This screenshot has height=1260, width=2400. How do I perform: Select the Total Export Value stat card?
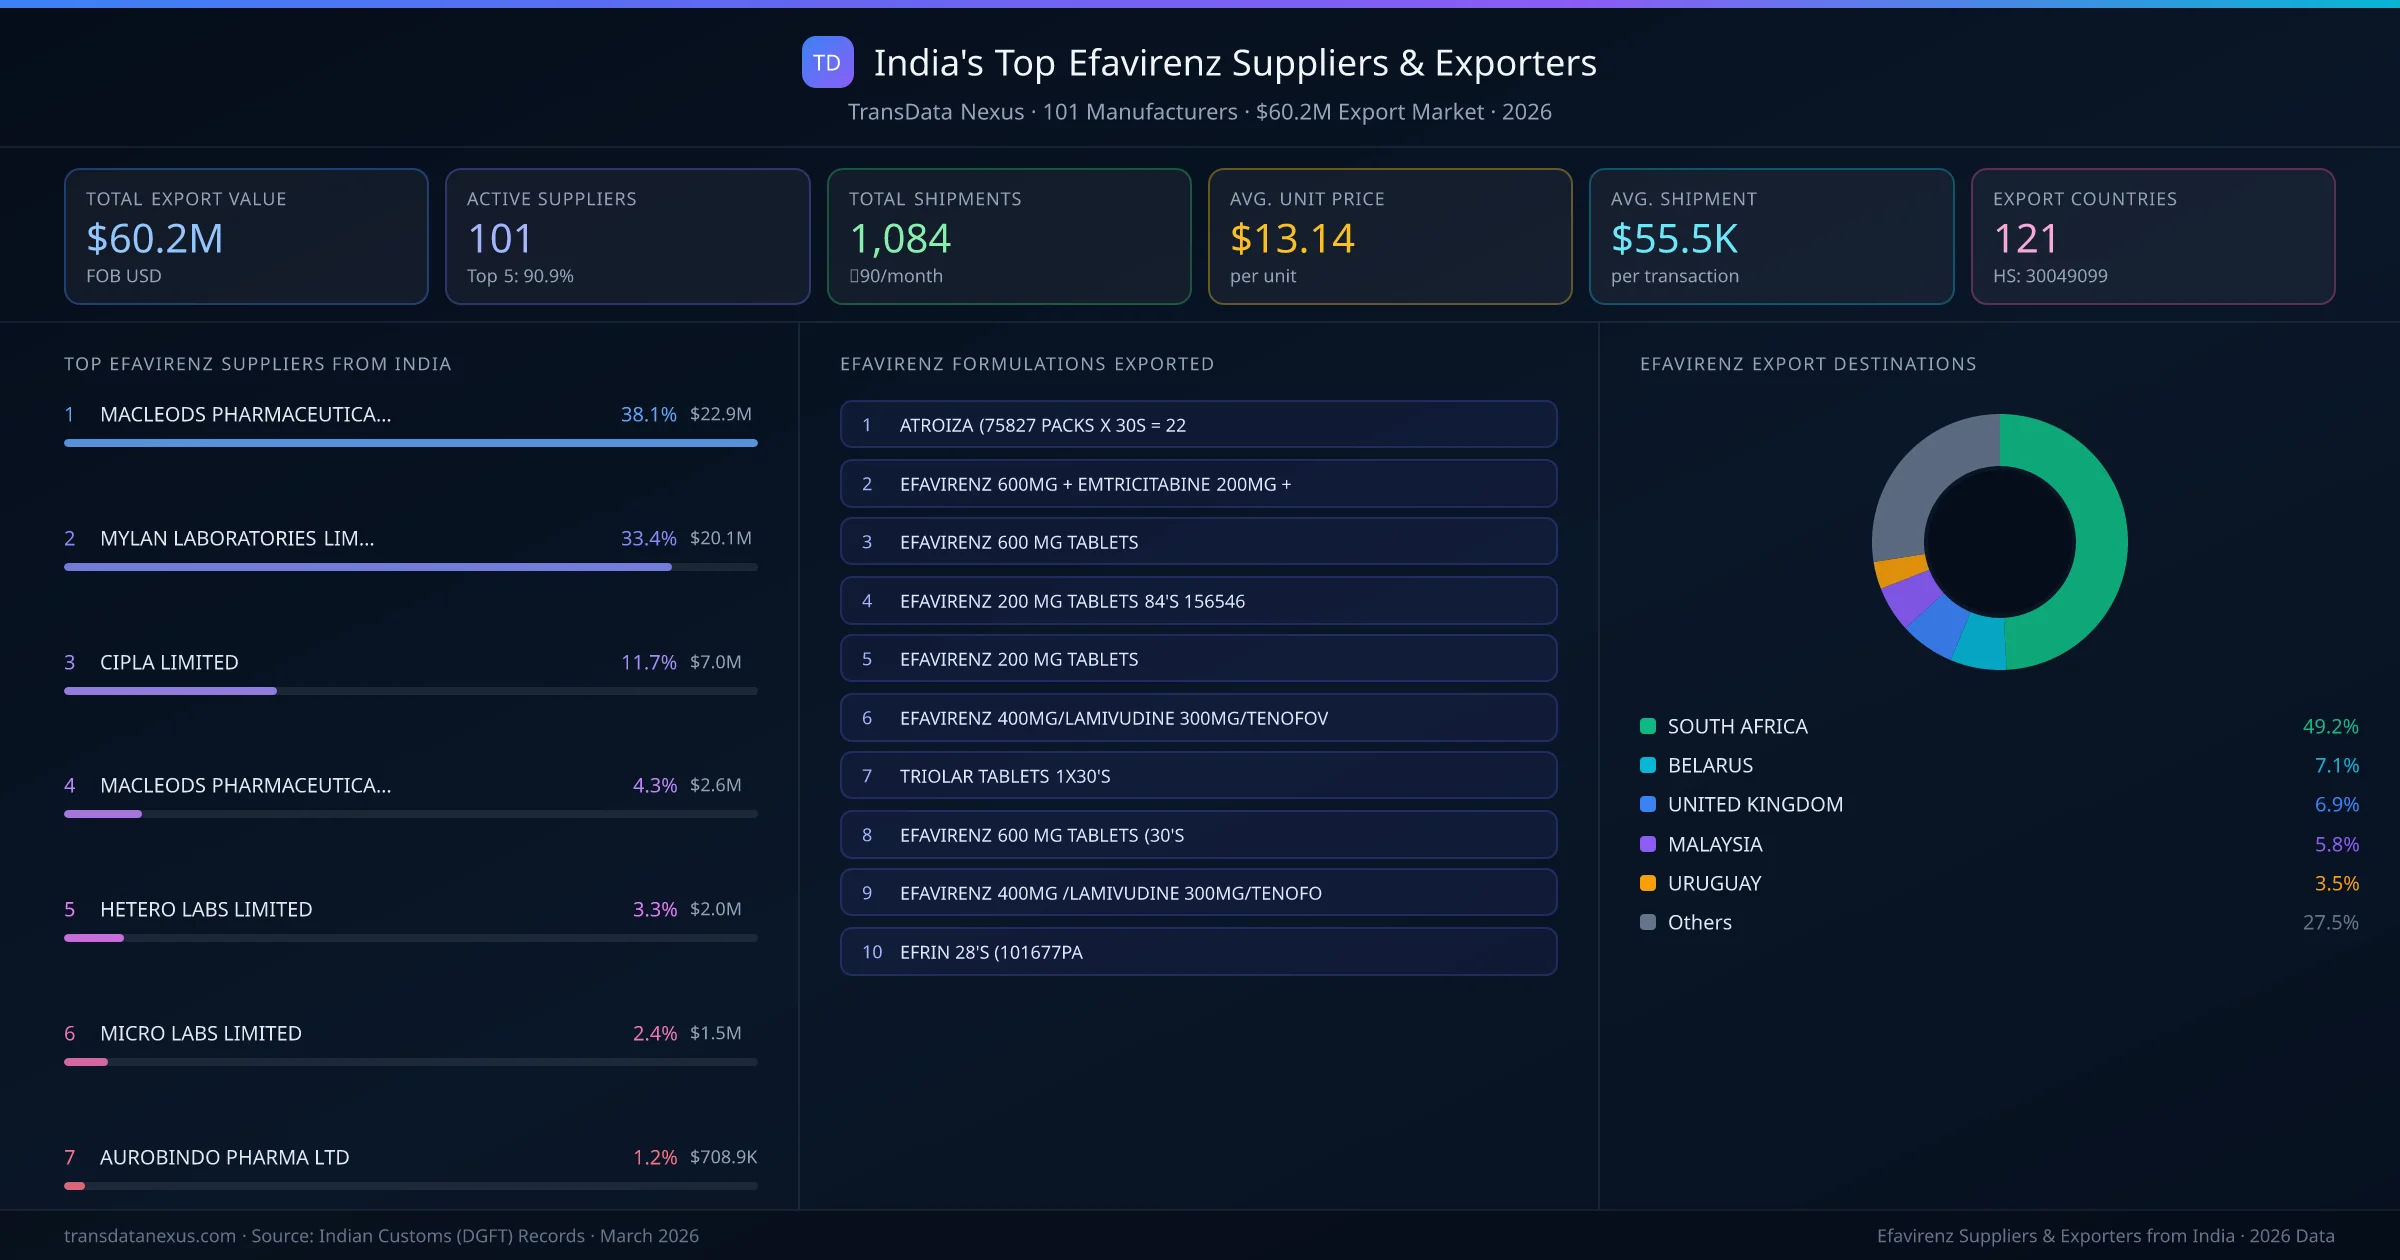click(246, 236)
